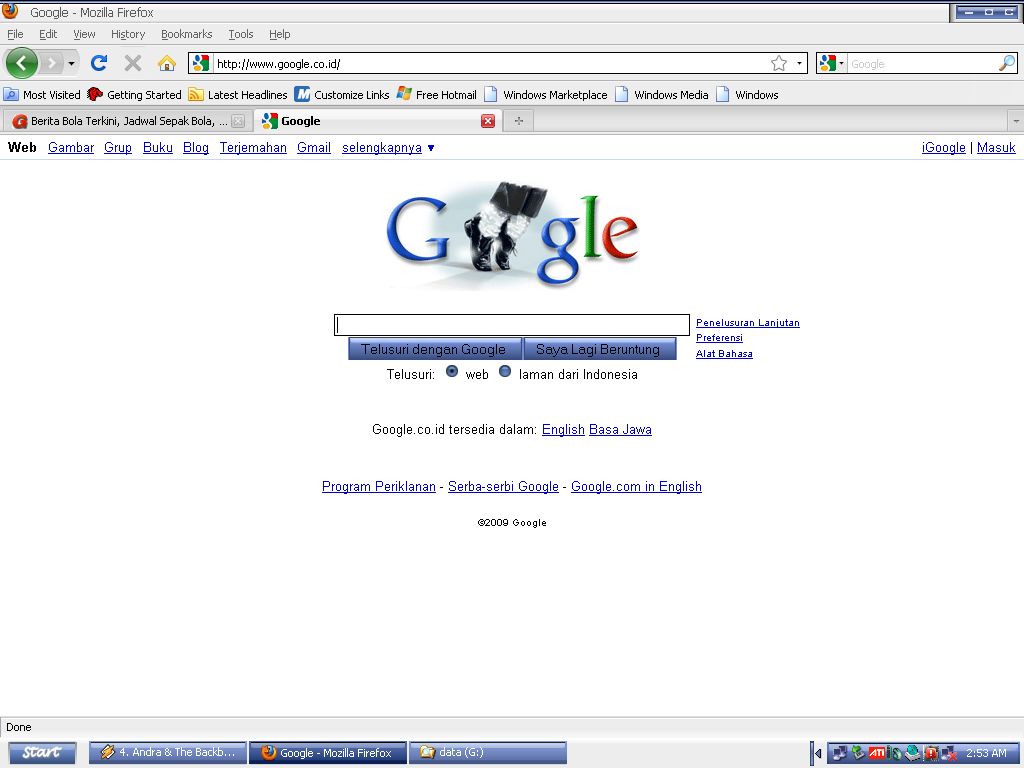Open the Edit menu
The image size is (1024, 768).
48,34
